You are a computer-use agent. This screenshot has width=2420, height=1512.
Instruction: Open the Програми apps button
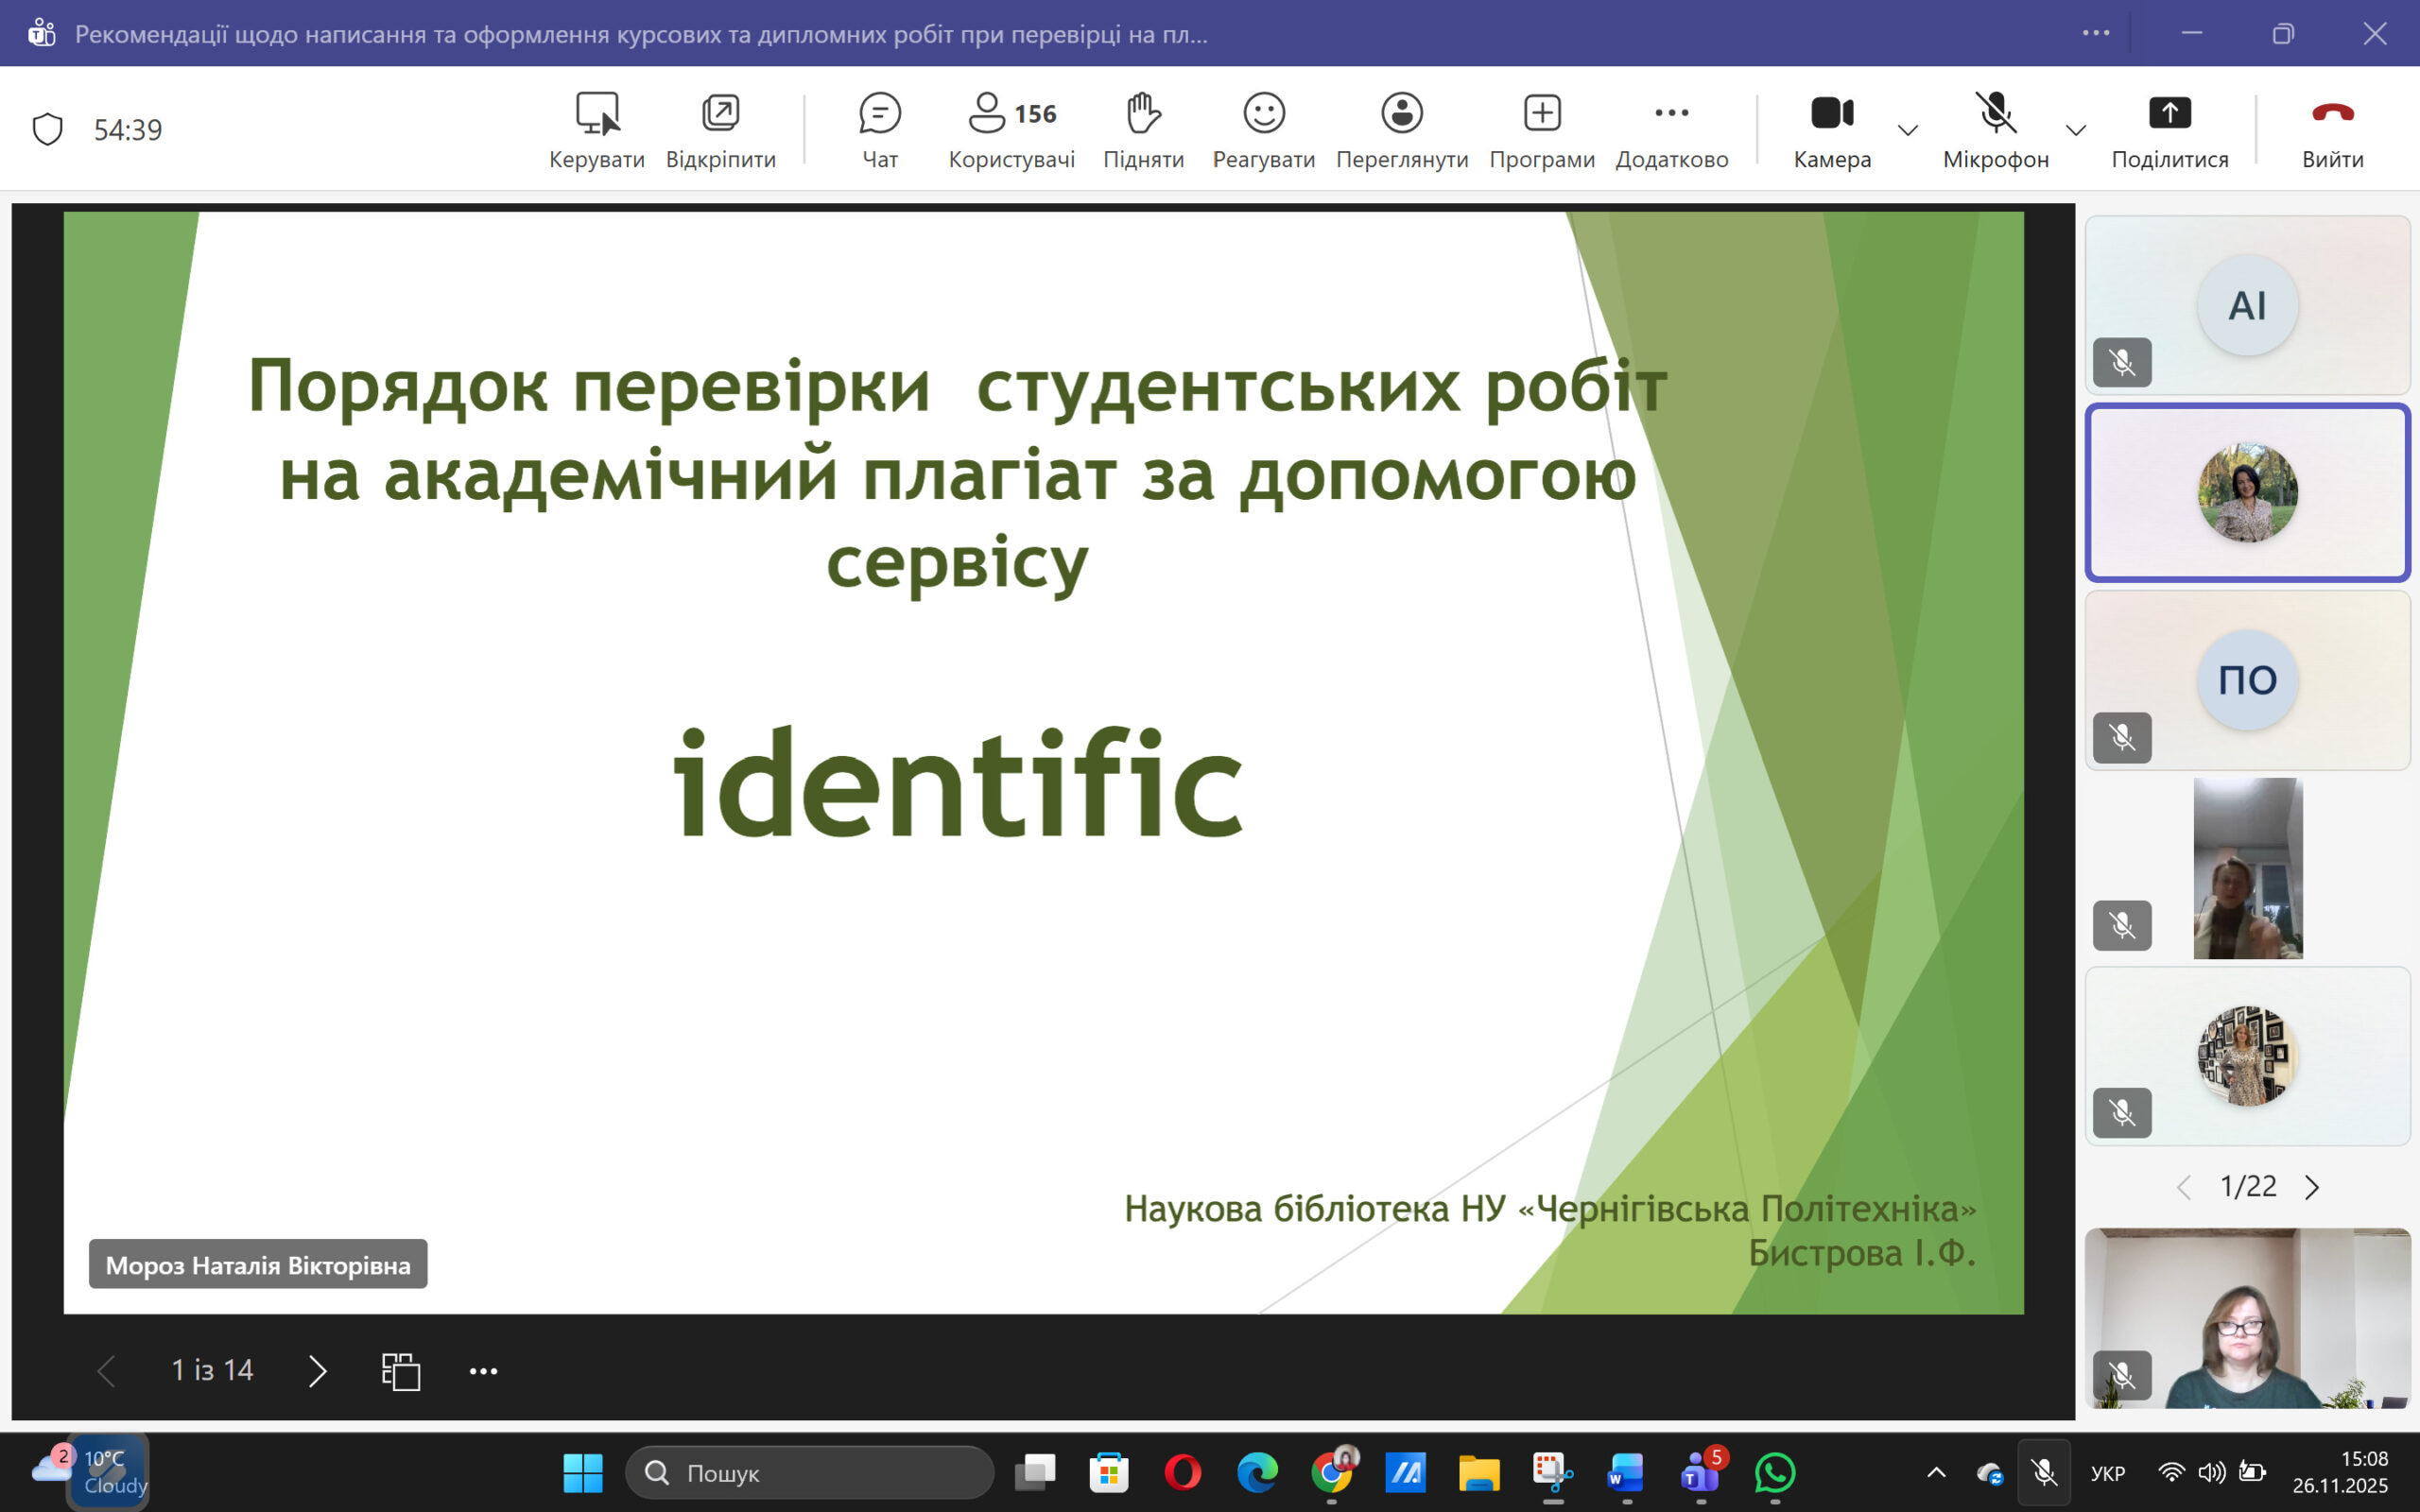pyautogui.click(x=1541, y=130)
